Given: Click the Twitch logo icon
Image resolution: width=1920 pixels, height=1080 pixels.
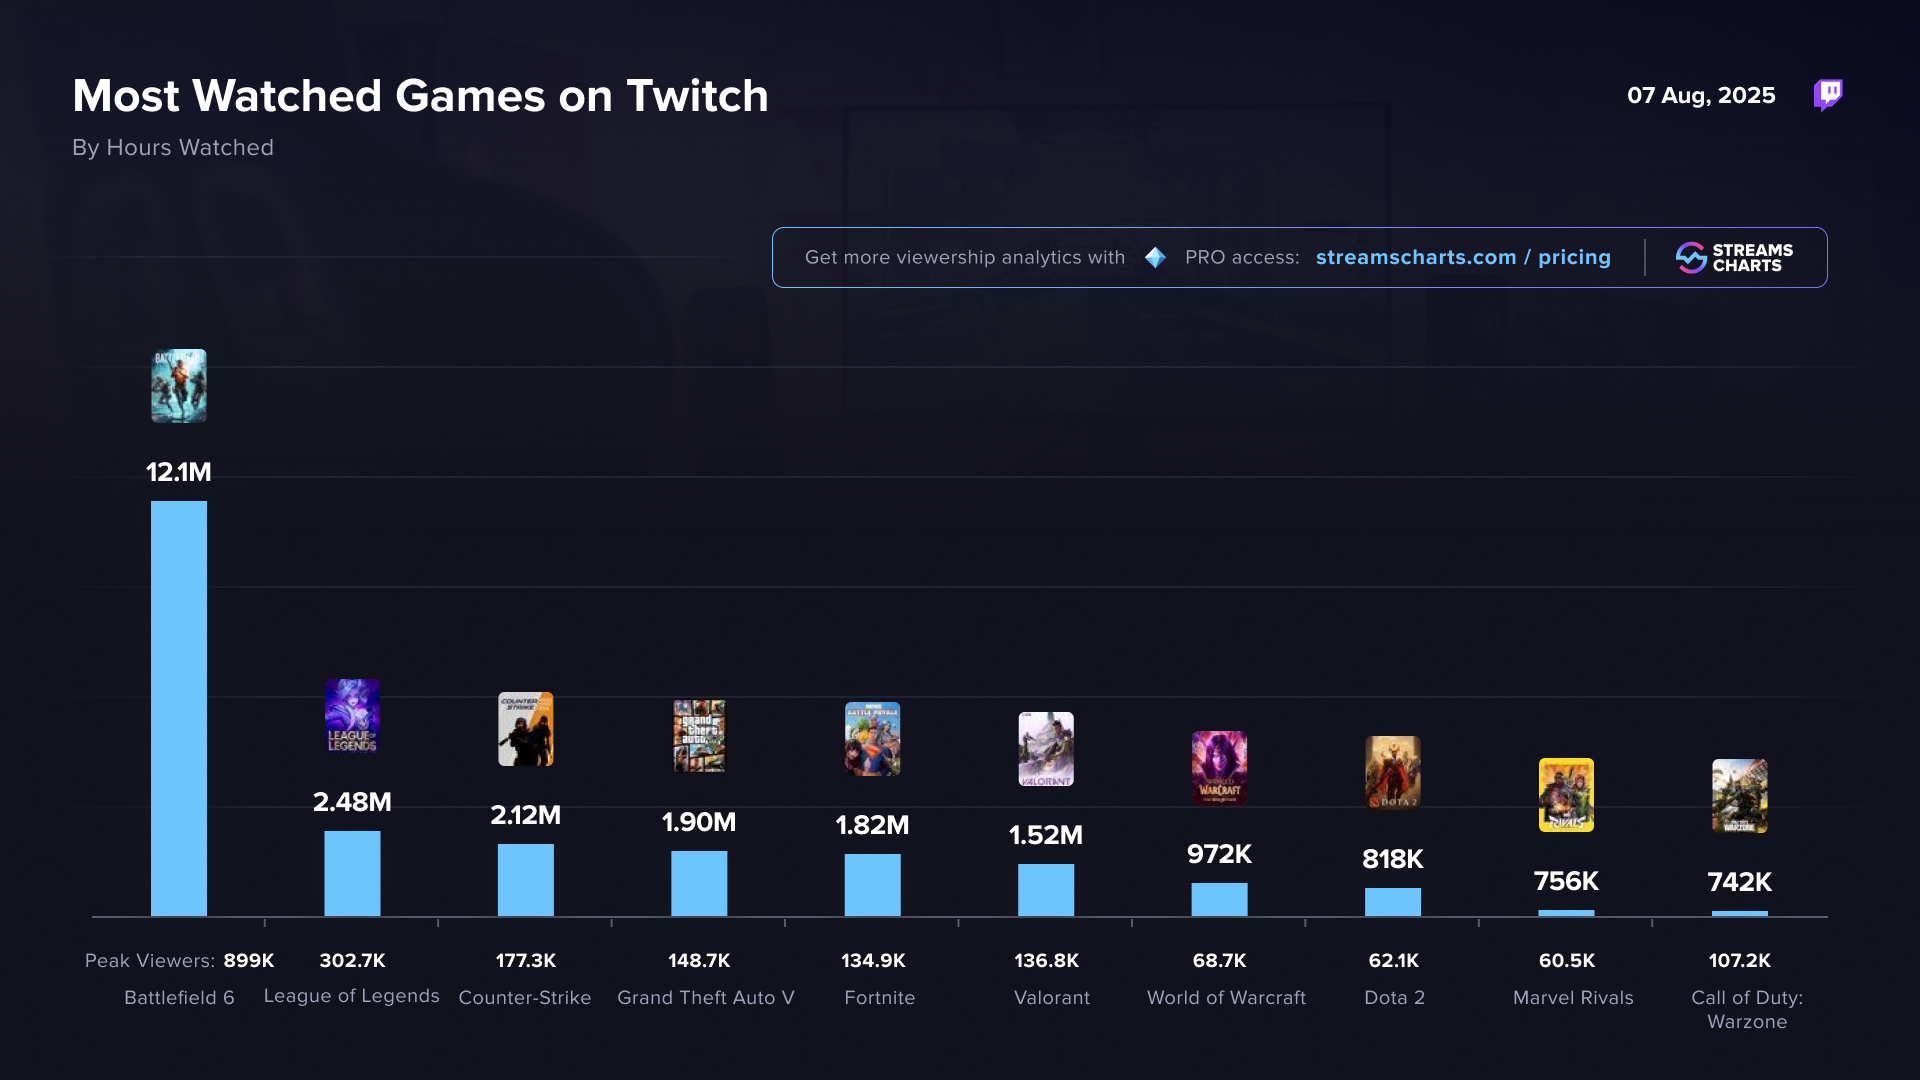Looking at the screenshot, I should 1828,95.
